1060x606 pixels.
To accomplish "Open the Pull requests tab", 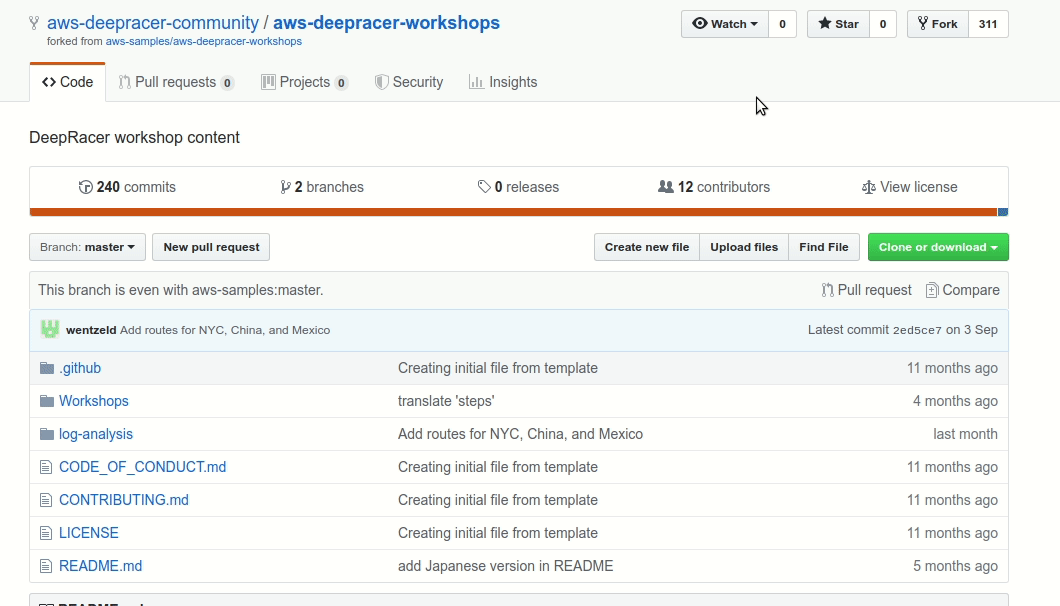I will [x=176, y=83].
